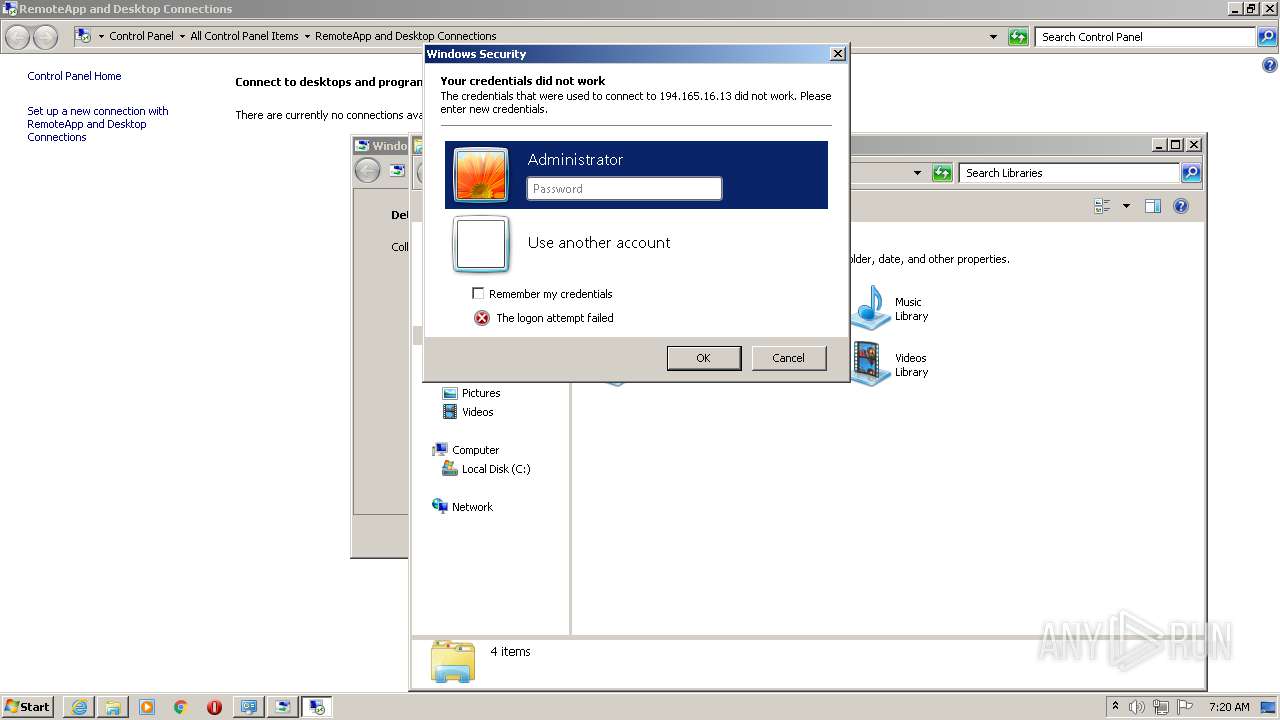
Task: Choose the Use another account tile
Action: 636,244
